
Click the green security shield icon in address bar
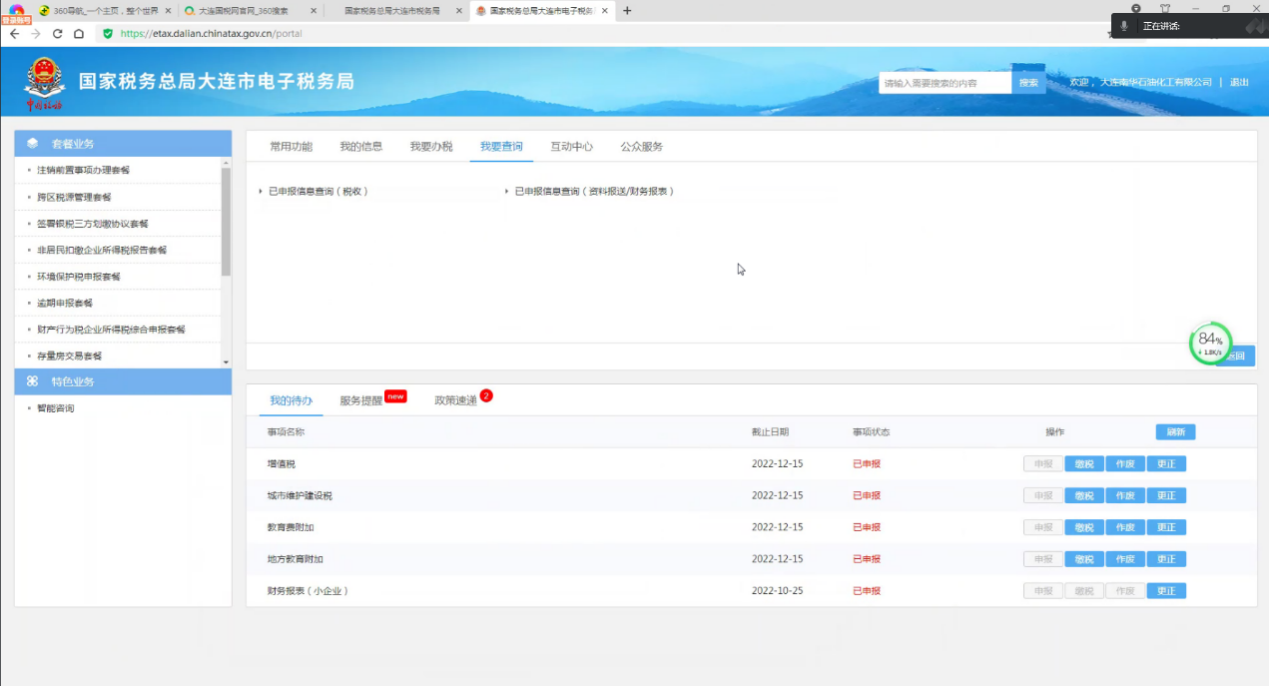[x=108, y=33]
